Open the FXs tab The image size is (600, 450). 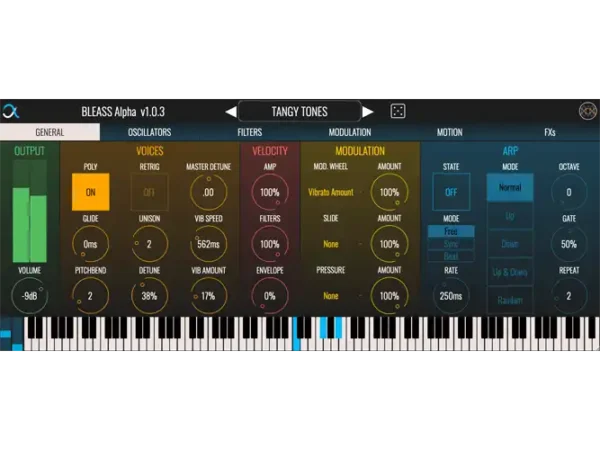pyautogui.click(x=550, y=132)
